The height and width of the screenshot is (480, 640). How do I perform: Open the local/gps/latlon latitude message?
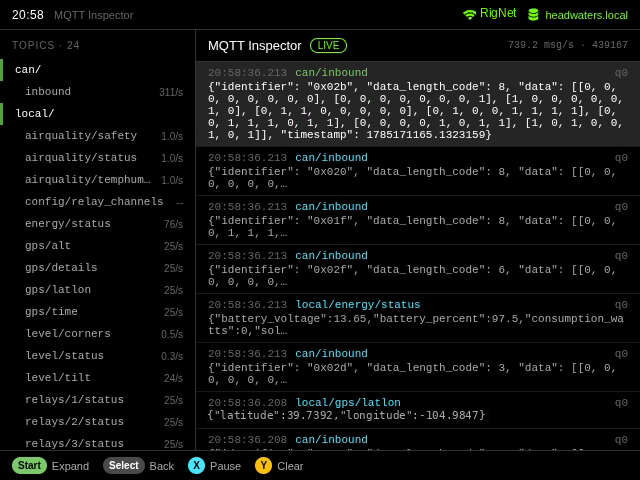click(418, 410)
